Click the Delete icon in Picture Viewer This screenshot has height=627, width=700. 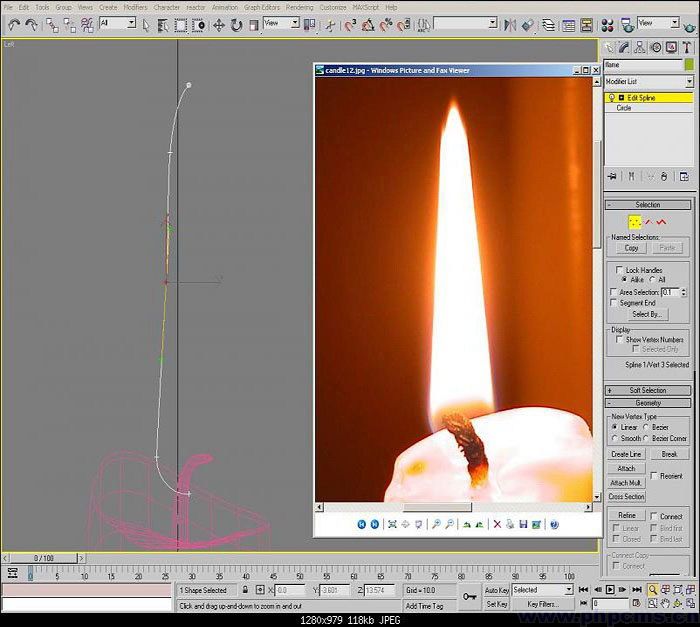497,524
